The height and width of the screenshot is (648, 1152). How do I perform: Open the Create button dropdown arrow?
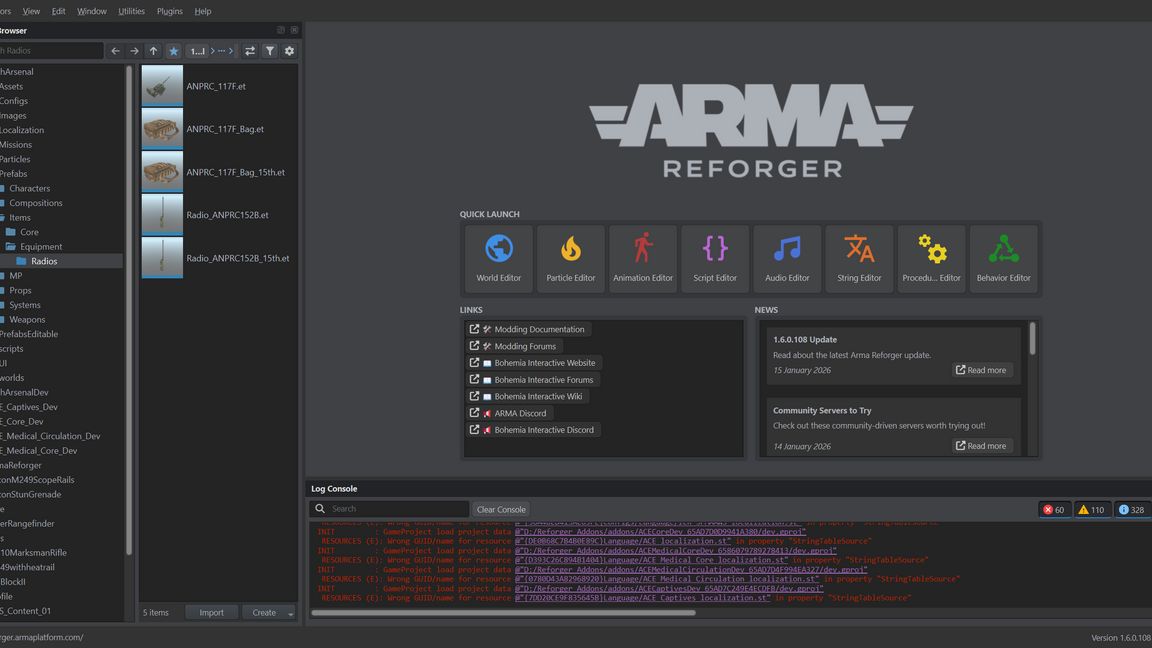[291, 613]
